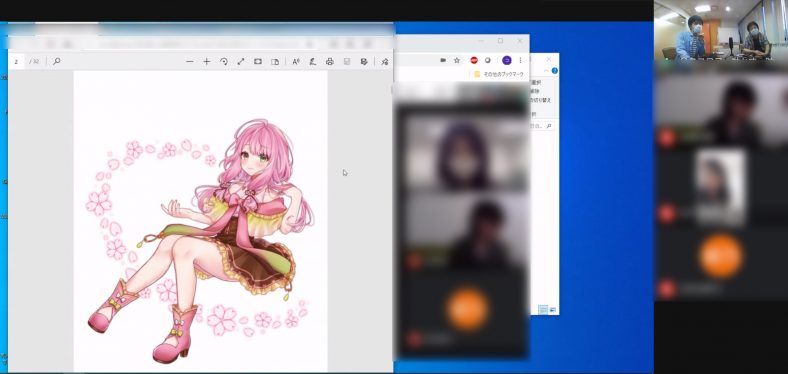This screenshot has height=374, width=788.
Task: Select the pink-haired character illustration page
Action: click(201, 221)
